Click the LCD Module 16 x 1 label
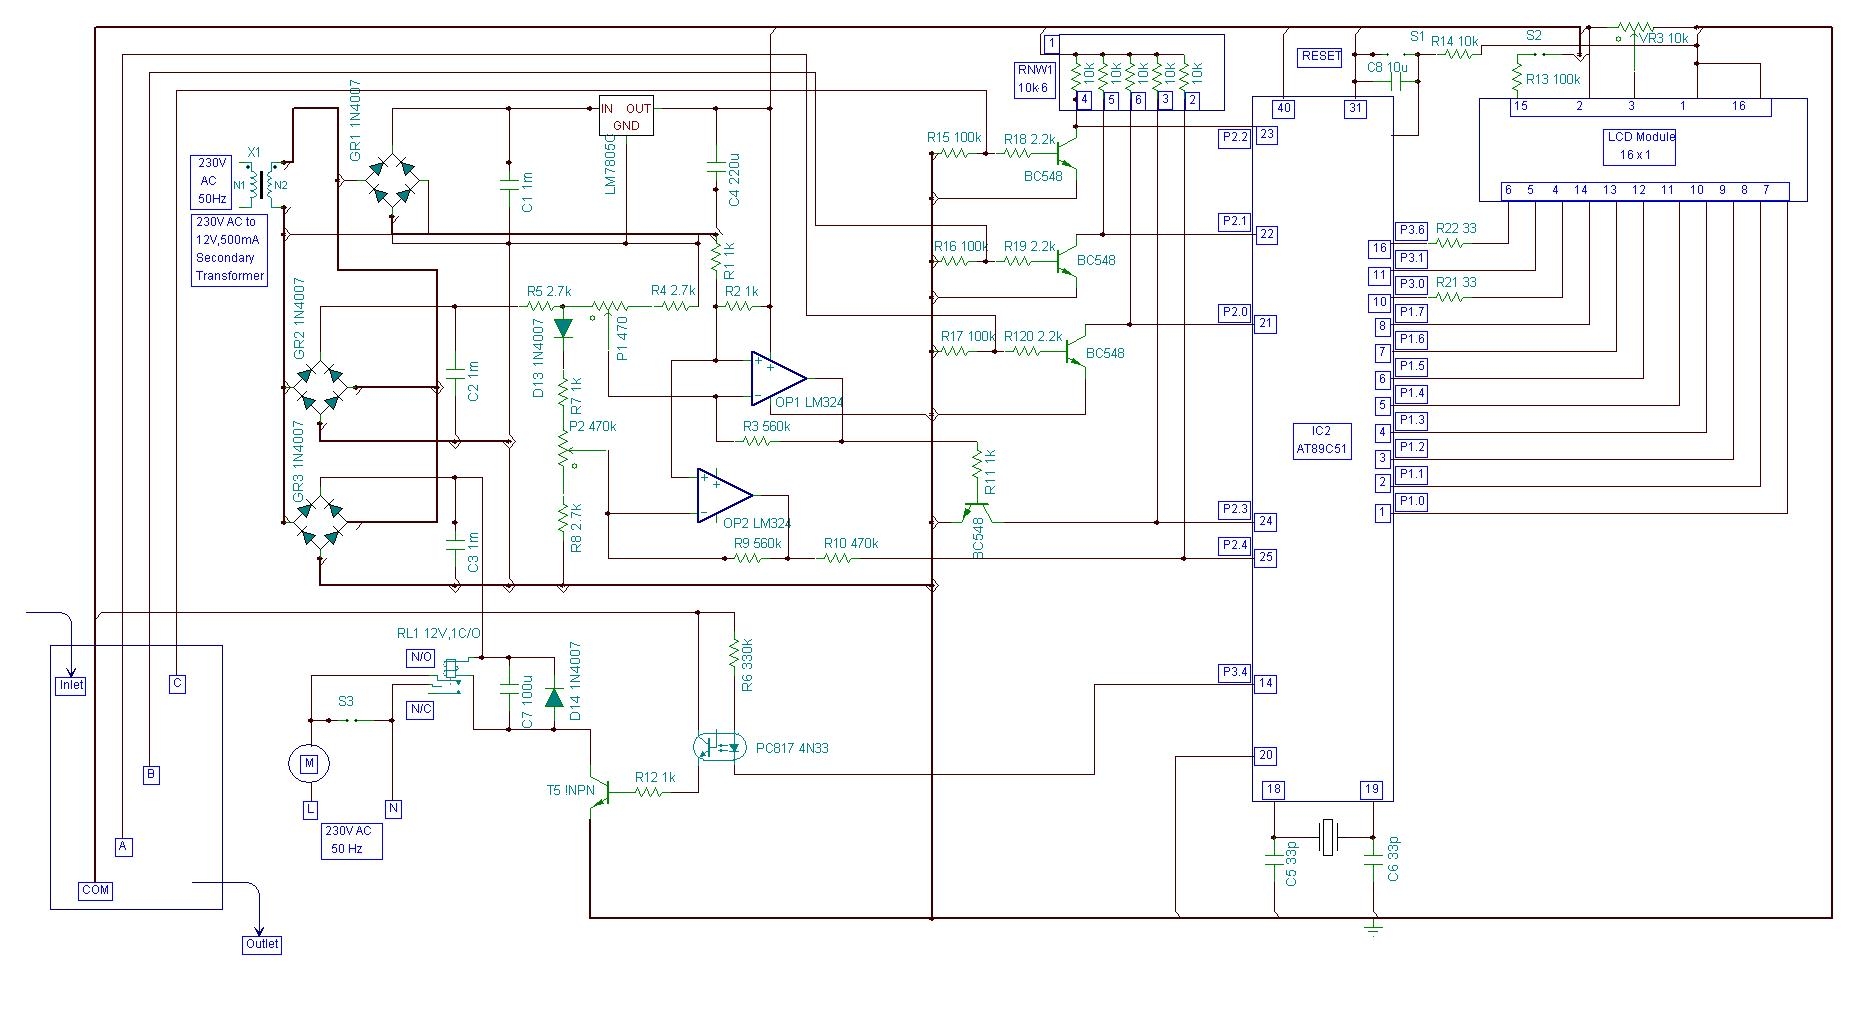This screenshot has width=1854, height=1014. point(1641,146)
